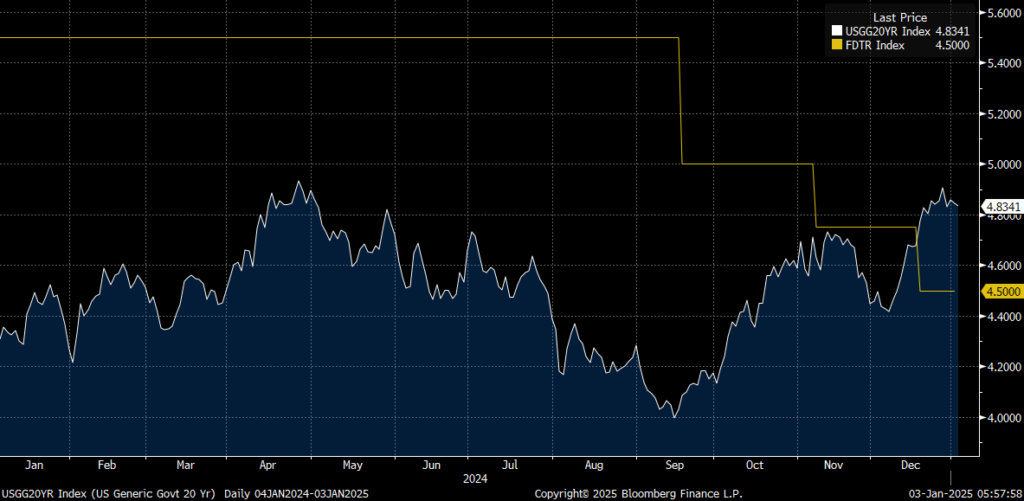Screen dimensions: 1024x501
Task: Click the Sep label on time axis
Action: pos(674,465)
